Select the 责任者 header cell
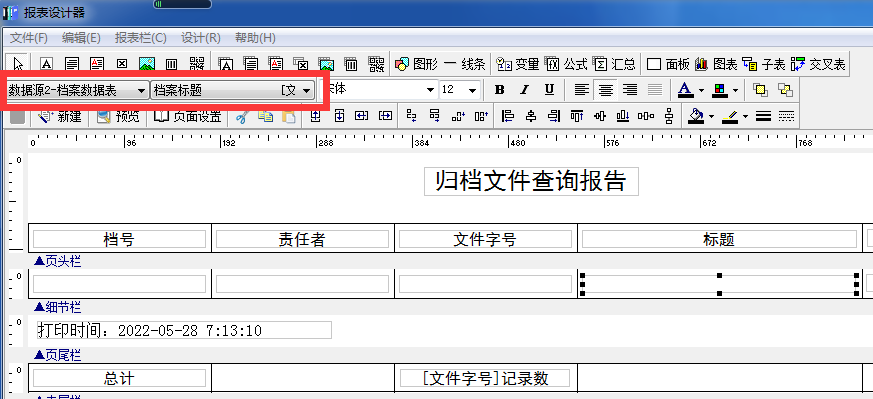873x399 pixels. (302, 239)
